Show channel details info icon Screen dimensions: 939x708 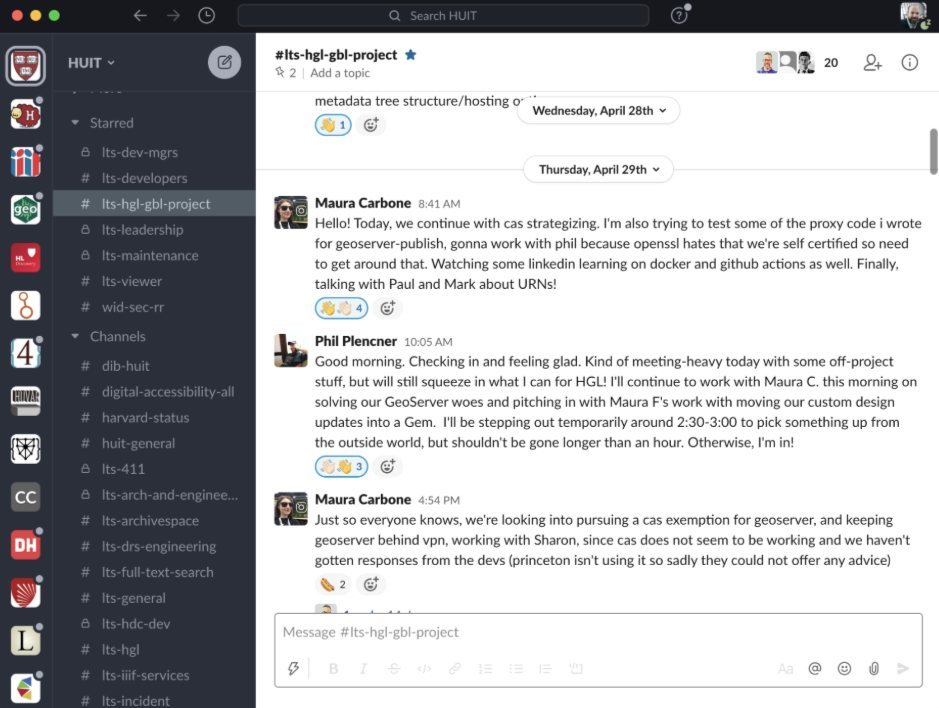tap(910, 62)
